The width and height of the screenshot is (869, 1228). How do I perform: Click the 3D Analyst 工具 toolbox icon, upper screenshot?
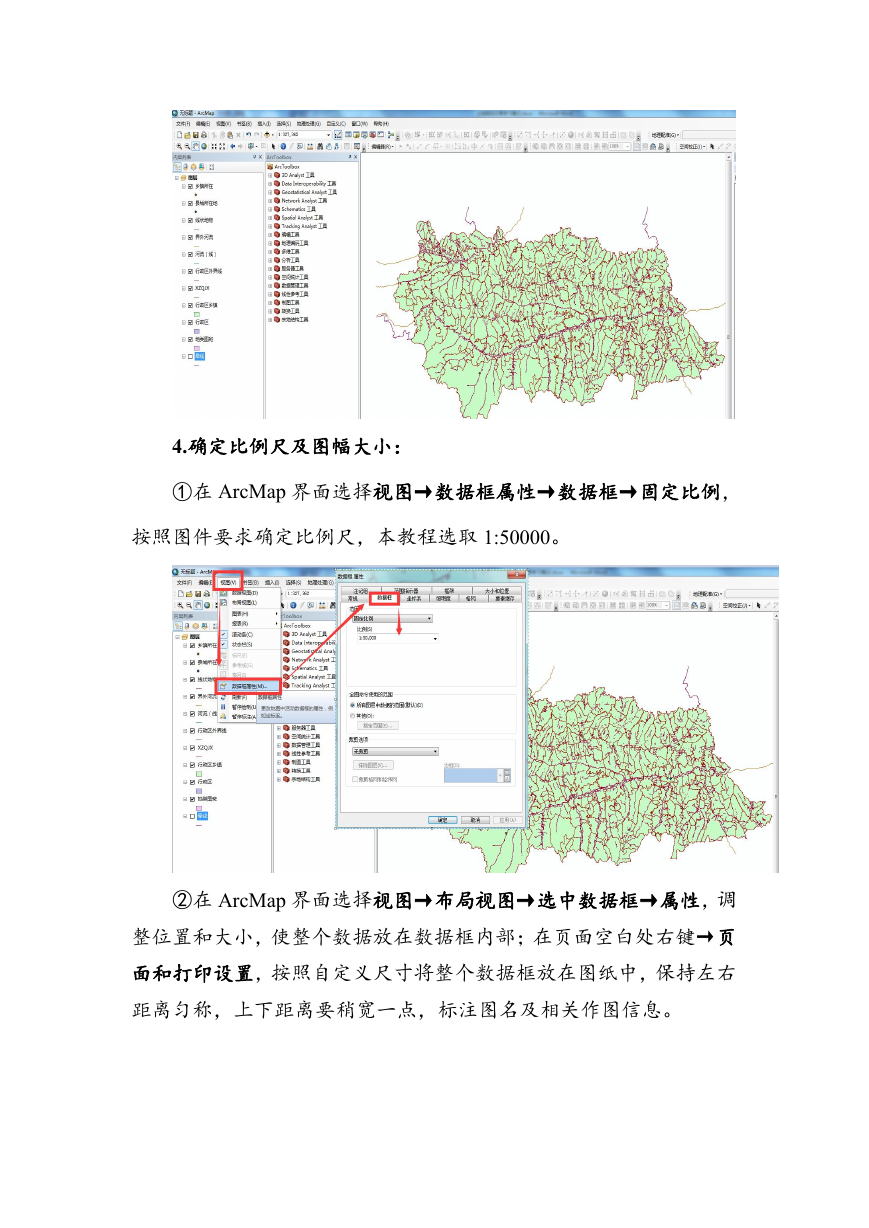[277, 175]
